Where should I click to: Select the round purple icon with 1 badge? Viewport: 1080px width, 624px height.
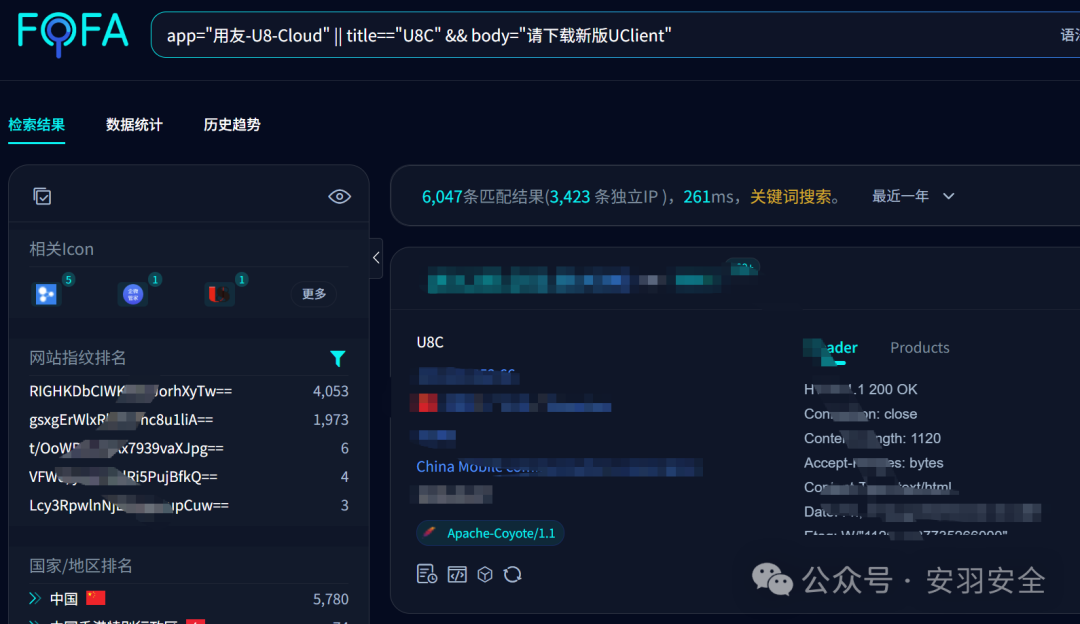(133, 294)
